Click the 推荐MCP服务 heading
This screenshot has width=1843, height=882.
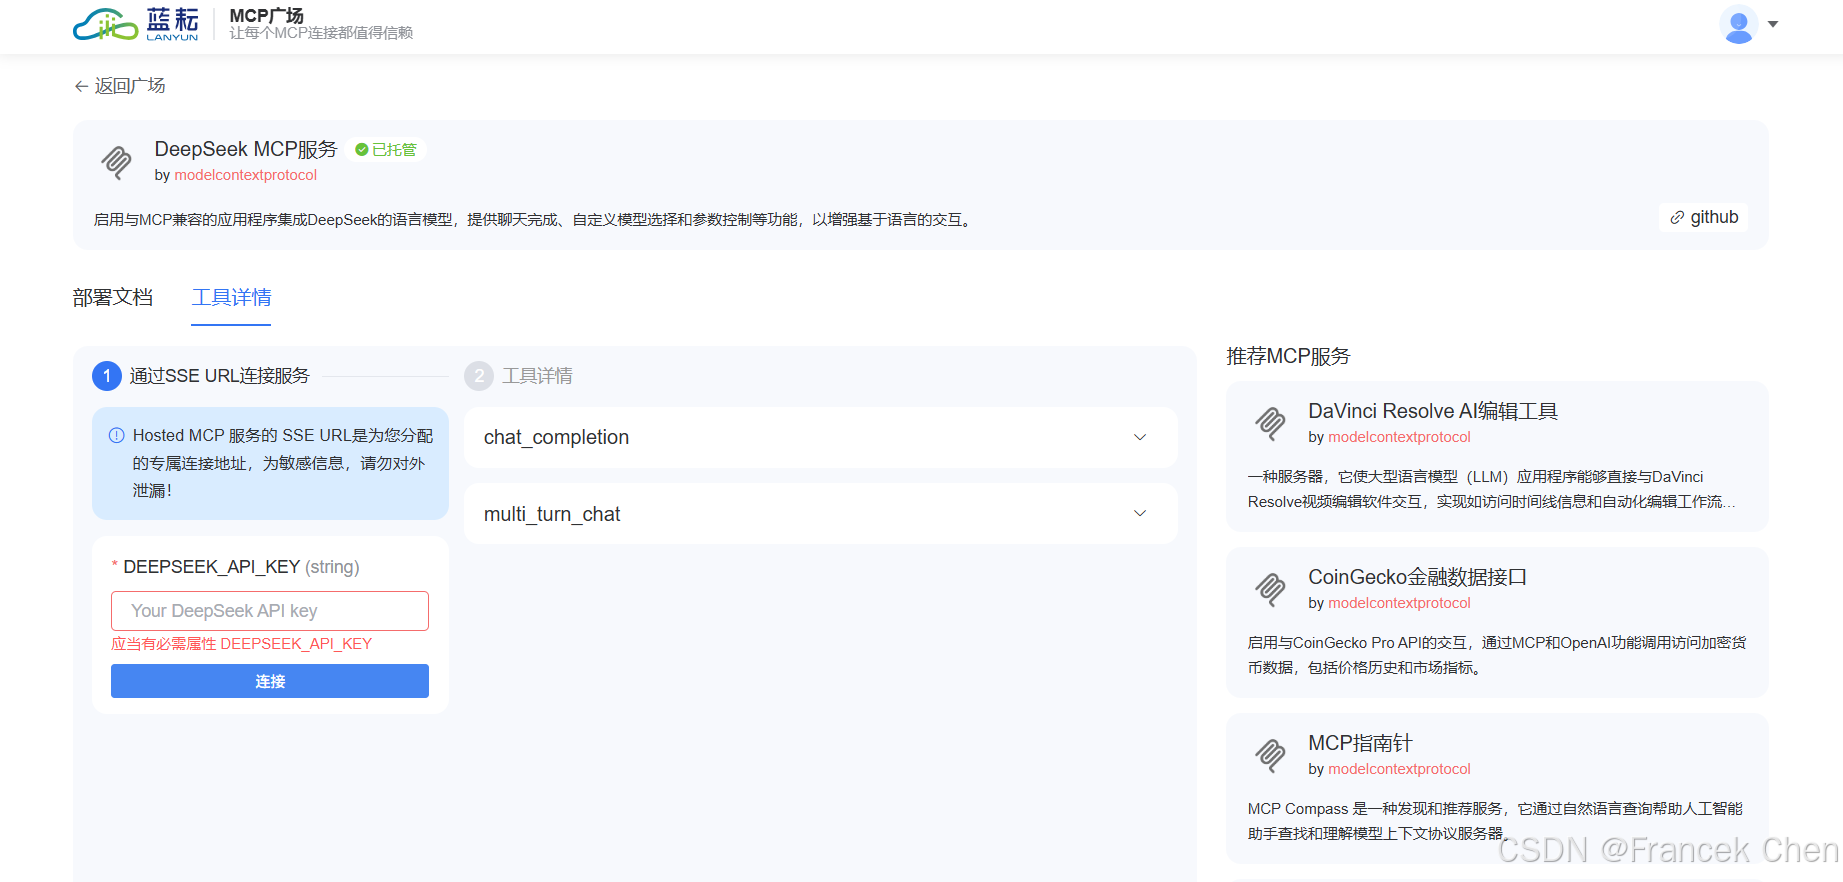point(1288,356)
